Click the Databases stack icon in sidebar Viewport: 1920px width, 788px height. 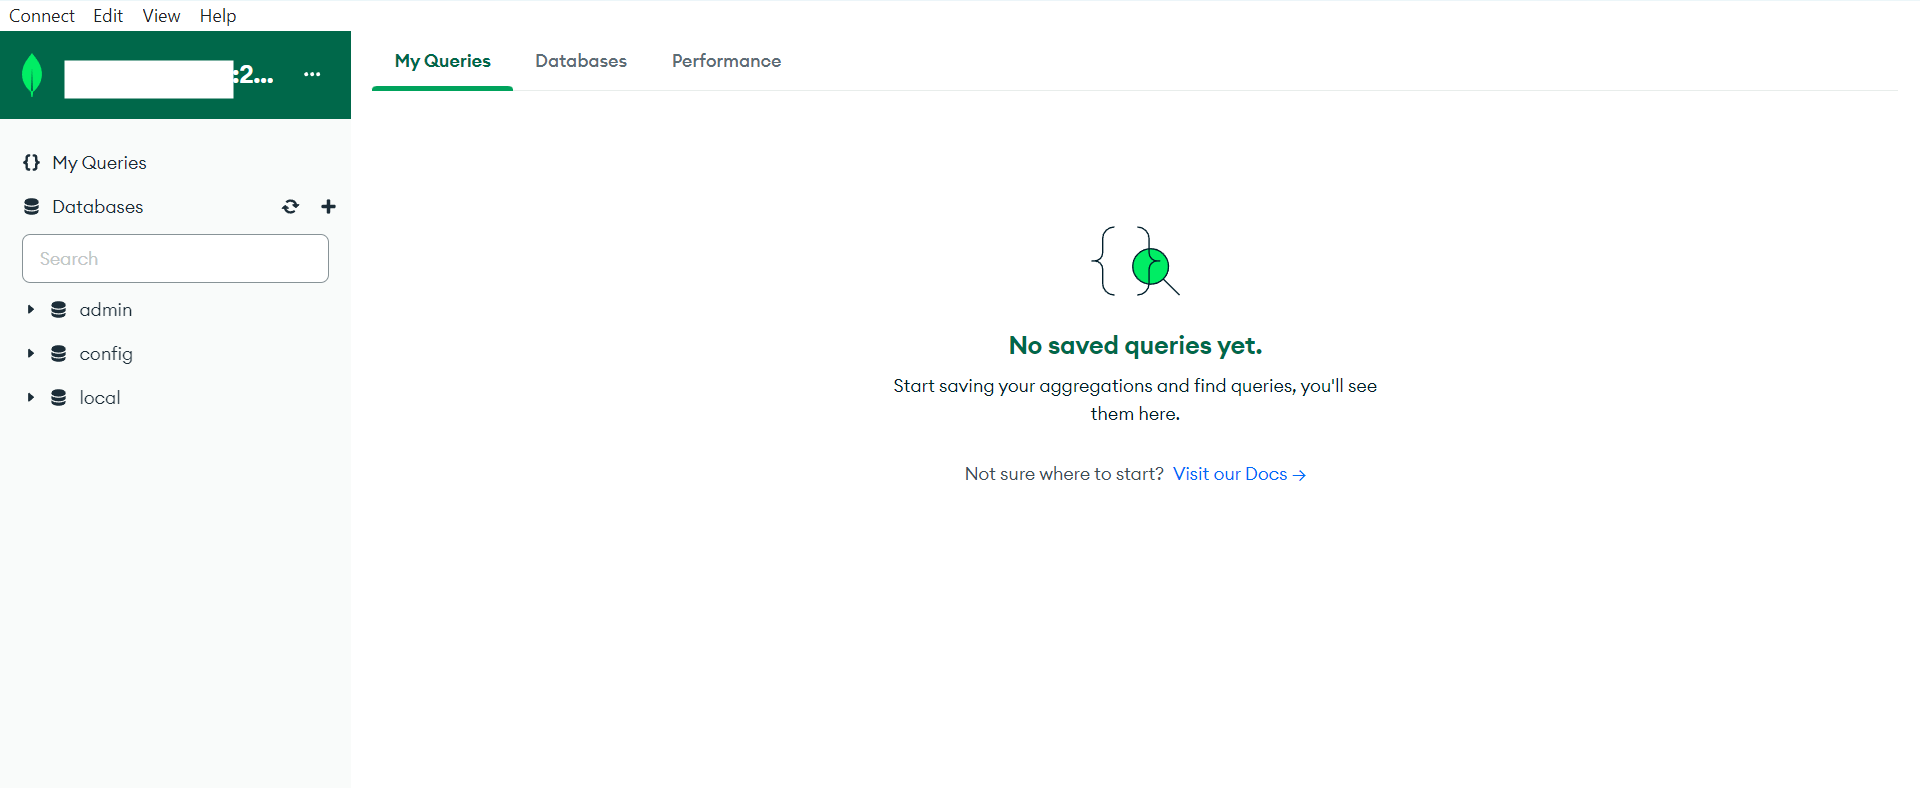(x=32, y=207)
